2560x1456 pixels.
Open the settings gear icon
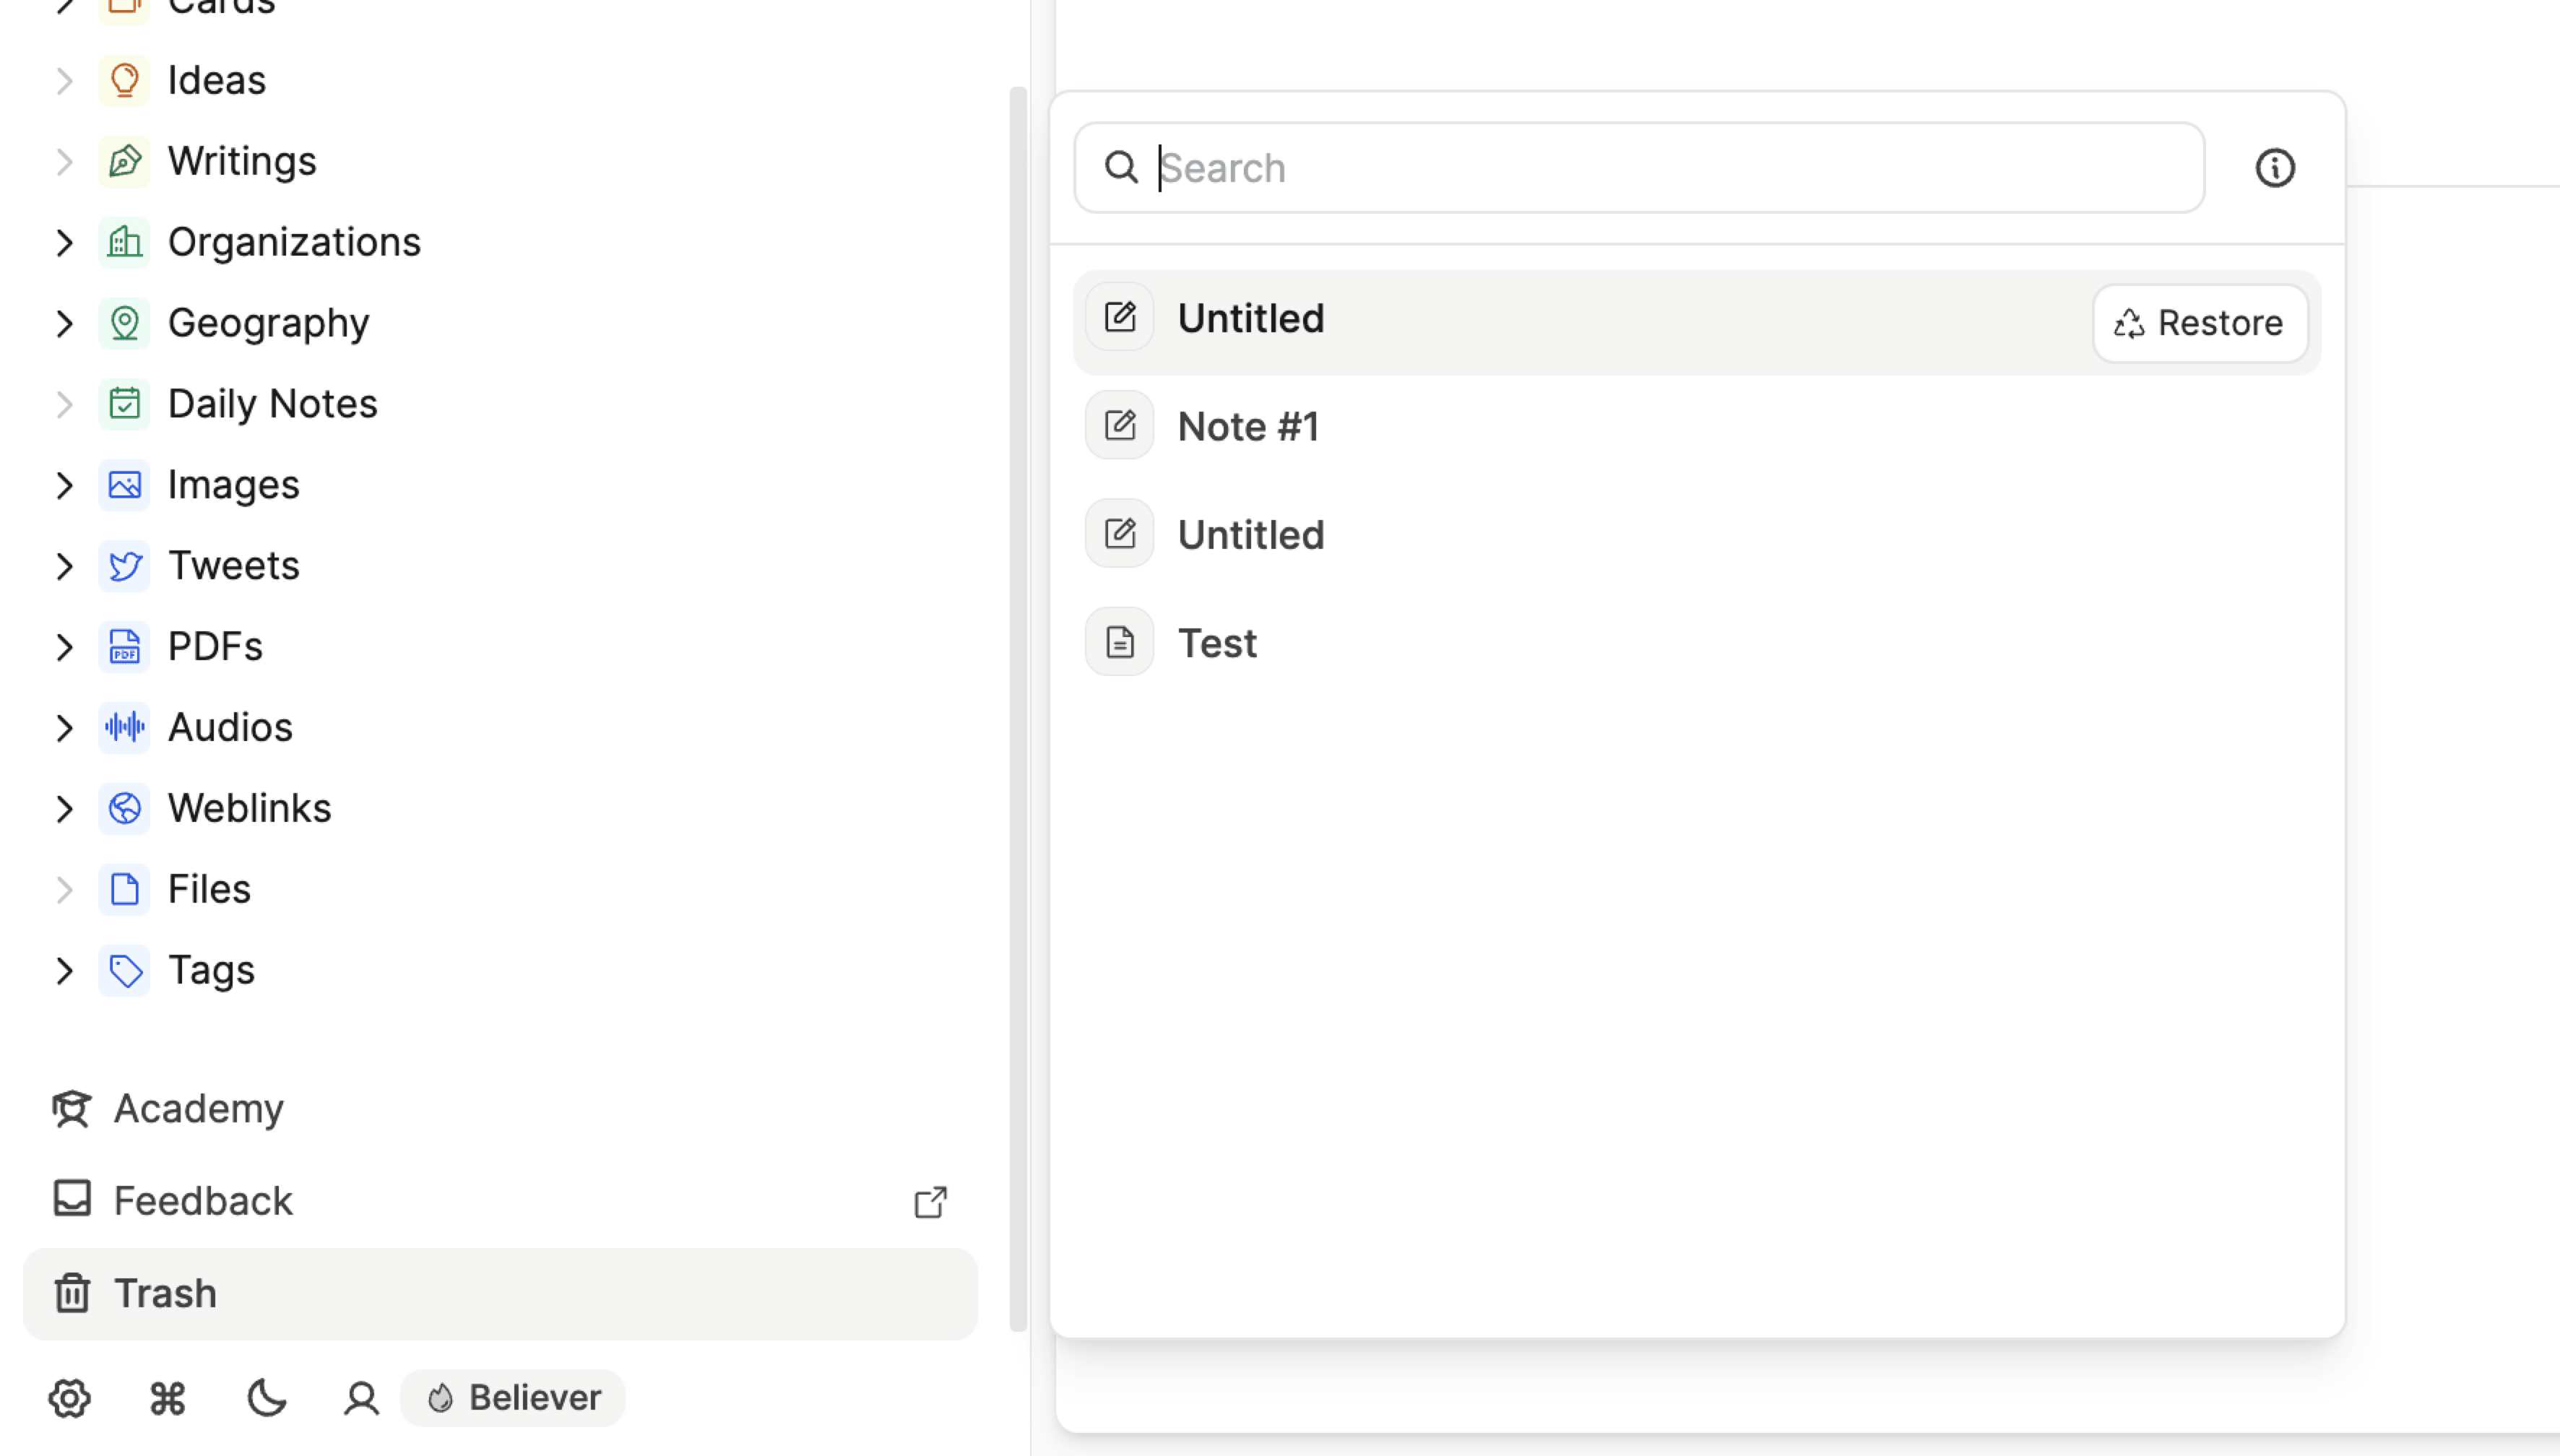(70, 1398)
